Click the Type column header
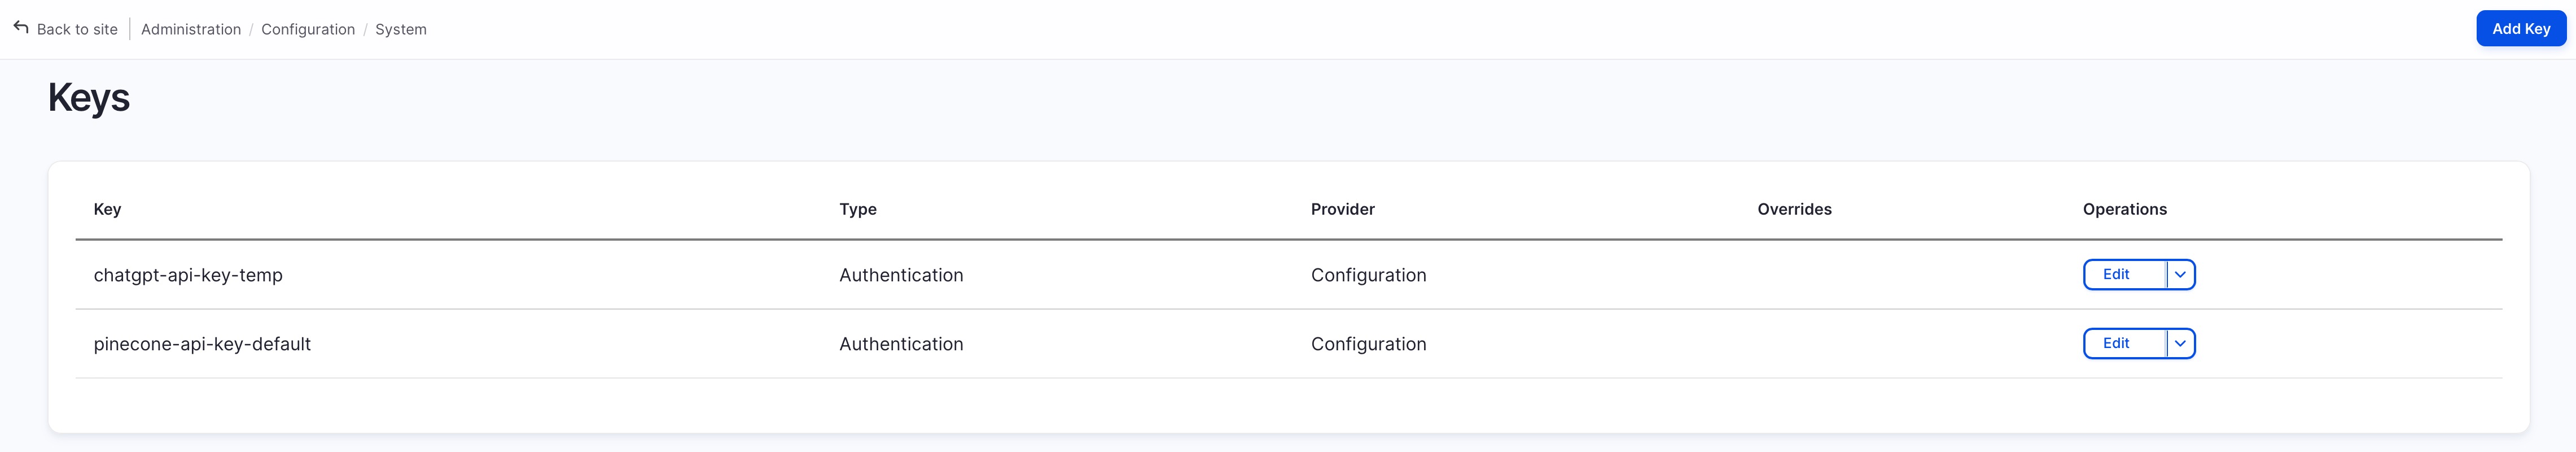 [x=858, y=209]
